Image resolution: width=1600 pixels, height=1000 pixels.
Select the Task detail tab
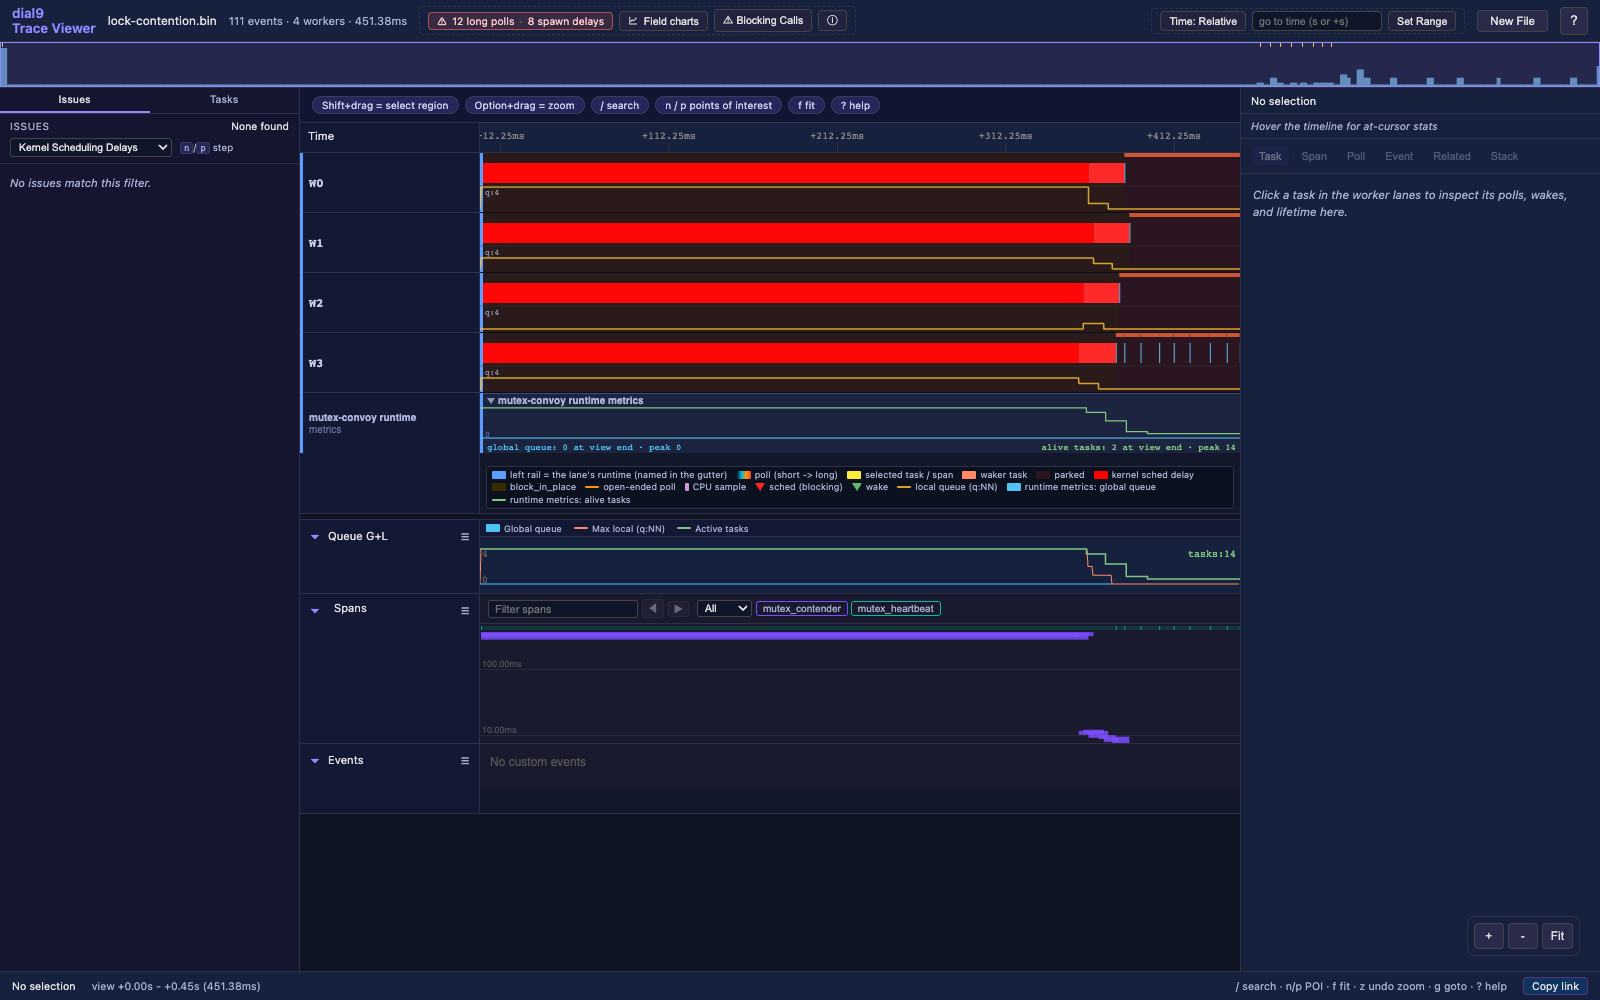click(1270, 157)
